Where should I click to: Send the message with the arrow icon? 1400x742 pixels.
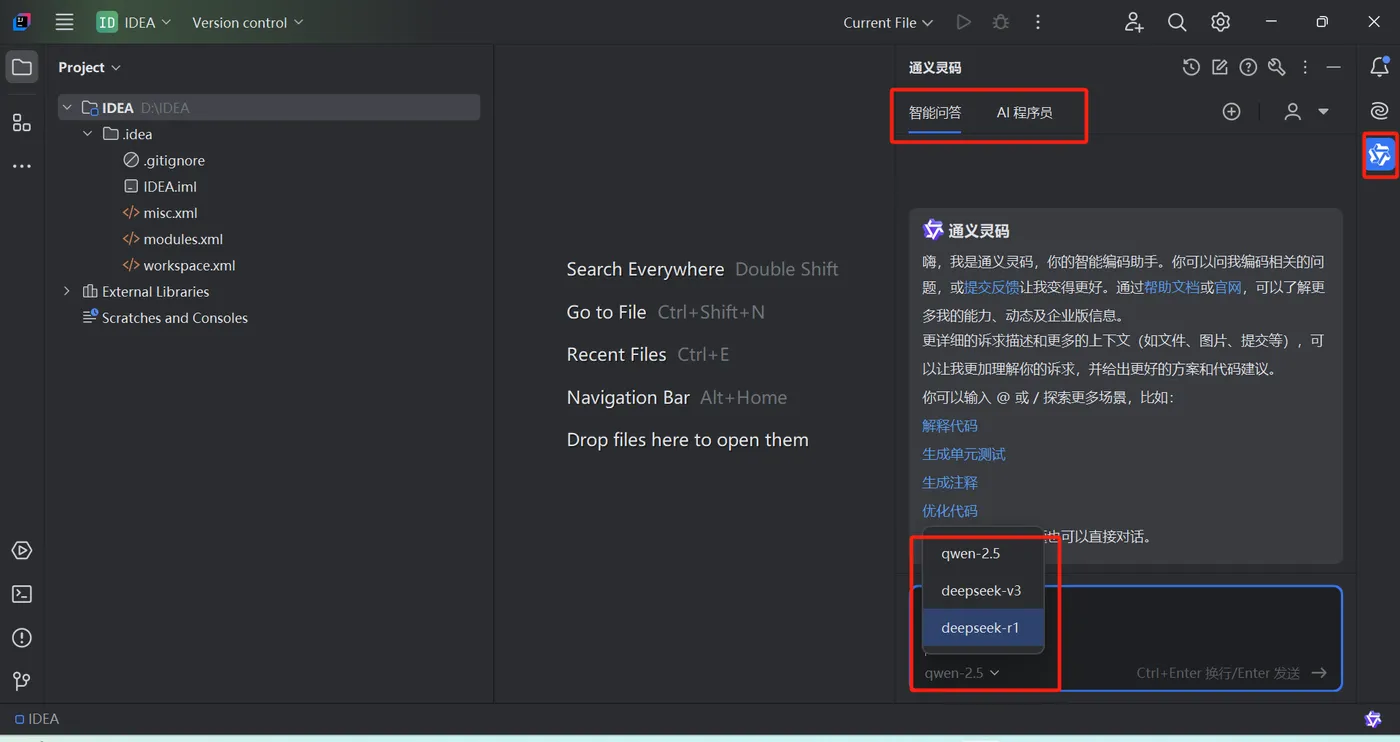pos(1319,673)
